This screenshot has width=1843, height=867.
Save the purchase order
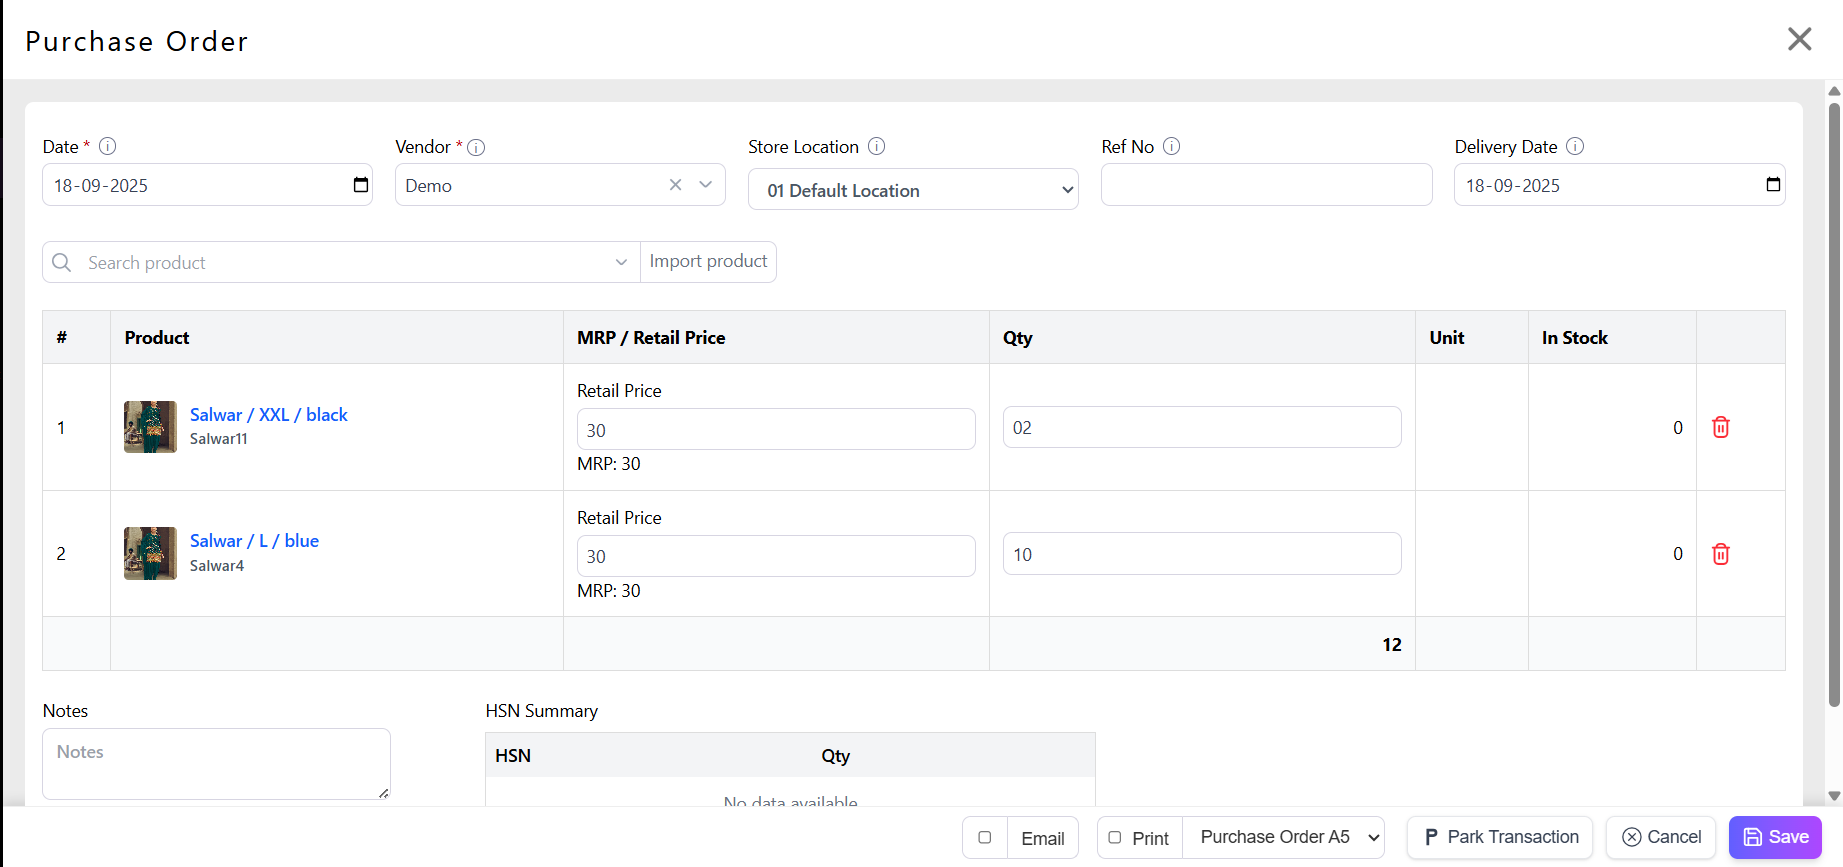pyautogui.click(x=1775, y=838)
